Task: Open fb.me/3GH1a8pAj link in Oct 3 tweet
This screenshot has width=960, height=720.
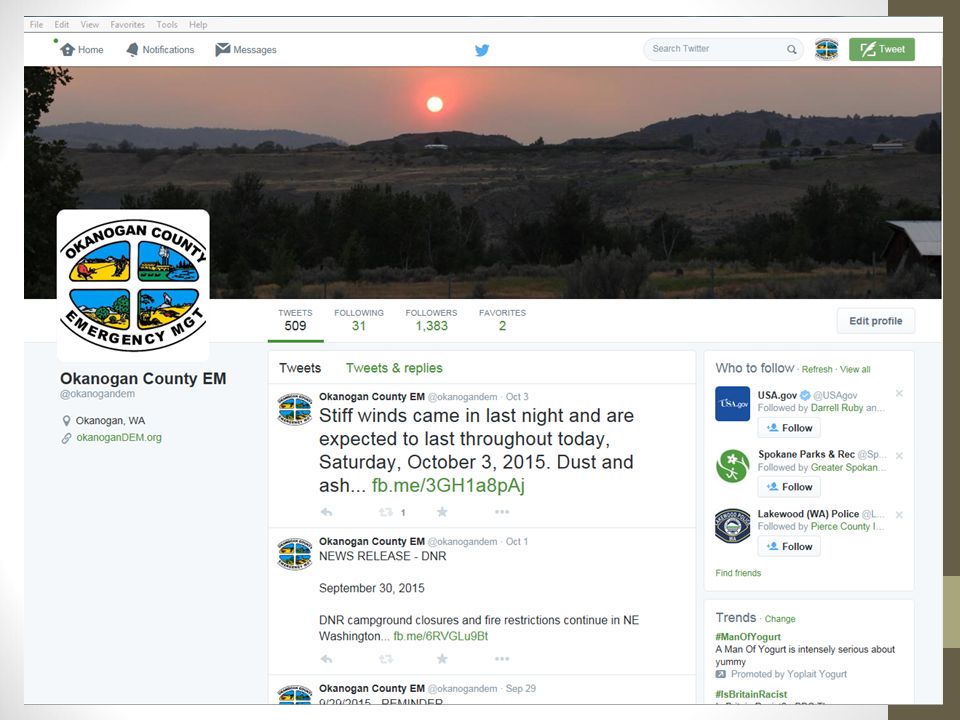Action: coord(448,485)
